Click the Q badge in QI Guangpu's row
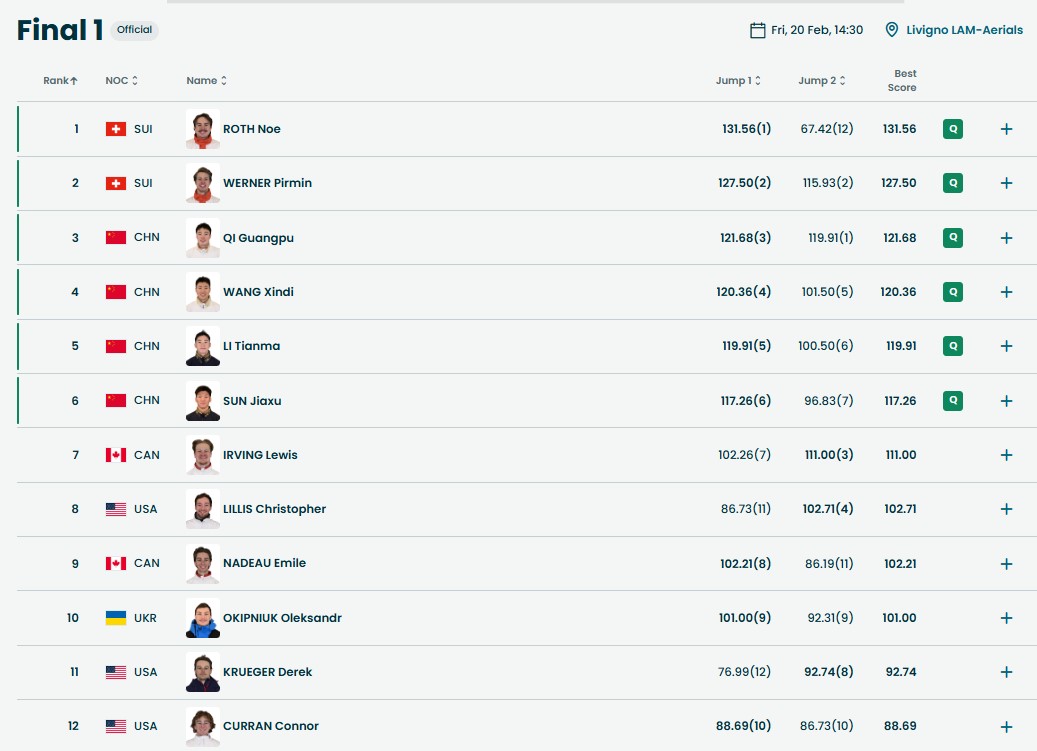Viewport: 1037px width, 751px height. (x=953, y=238)
